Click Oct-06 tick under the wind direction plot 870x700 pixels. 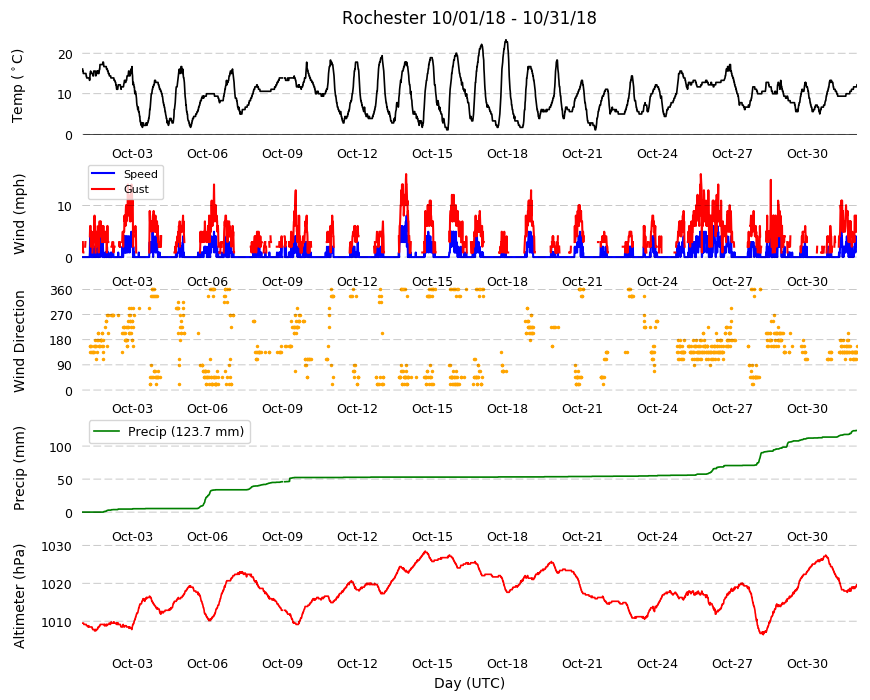pos(208,409)
